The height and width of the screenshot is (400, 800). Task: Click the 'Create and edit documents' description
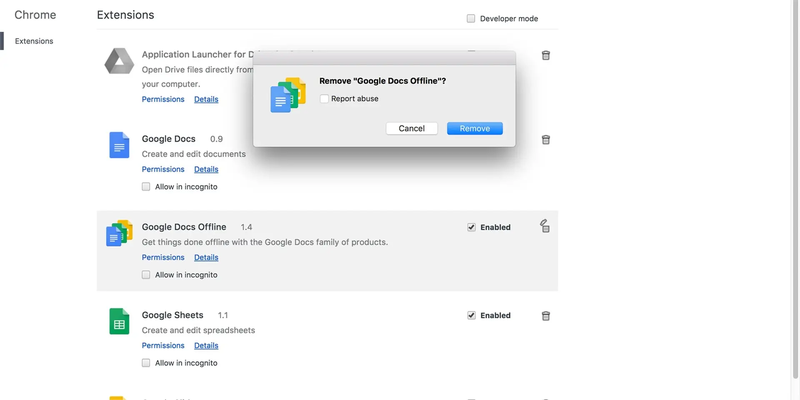coord(194,154)
